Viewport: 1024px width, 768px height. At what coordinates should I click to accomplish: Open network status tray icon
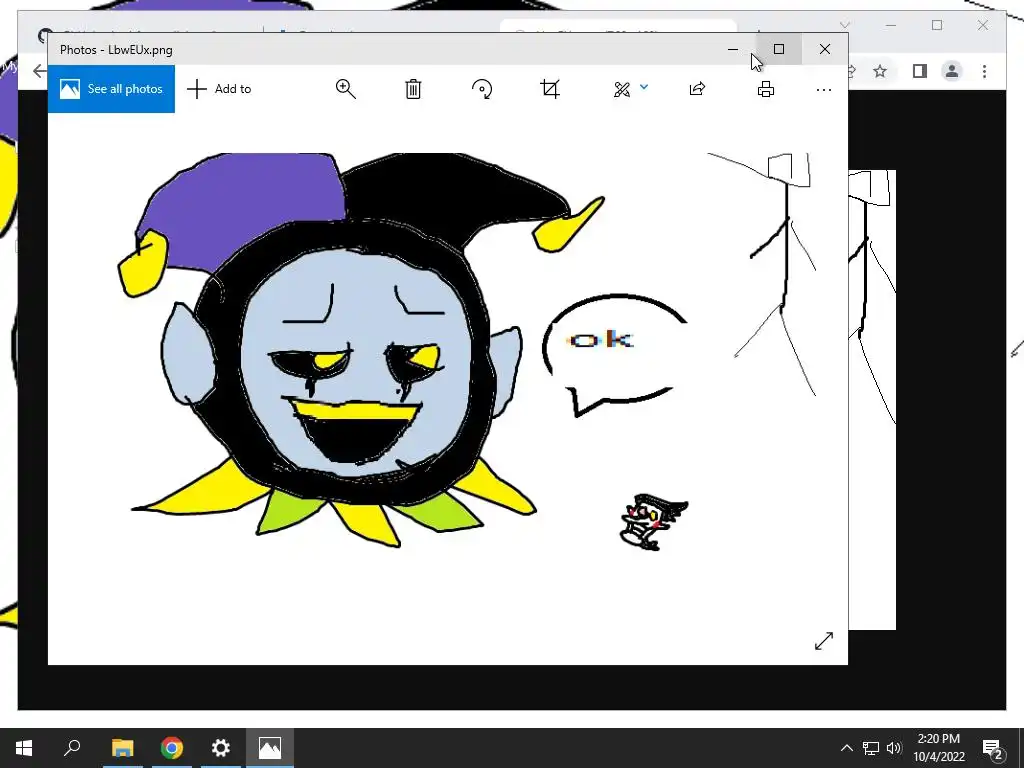(871, 748)
